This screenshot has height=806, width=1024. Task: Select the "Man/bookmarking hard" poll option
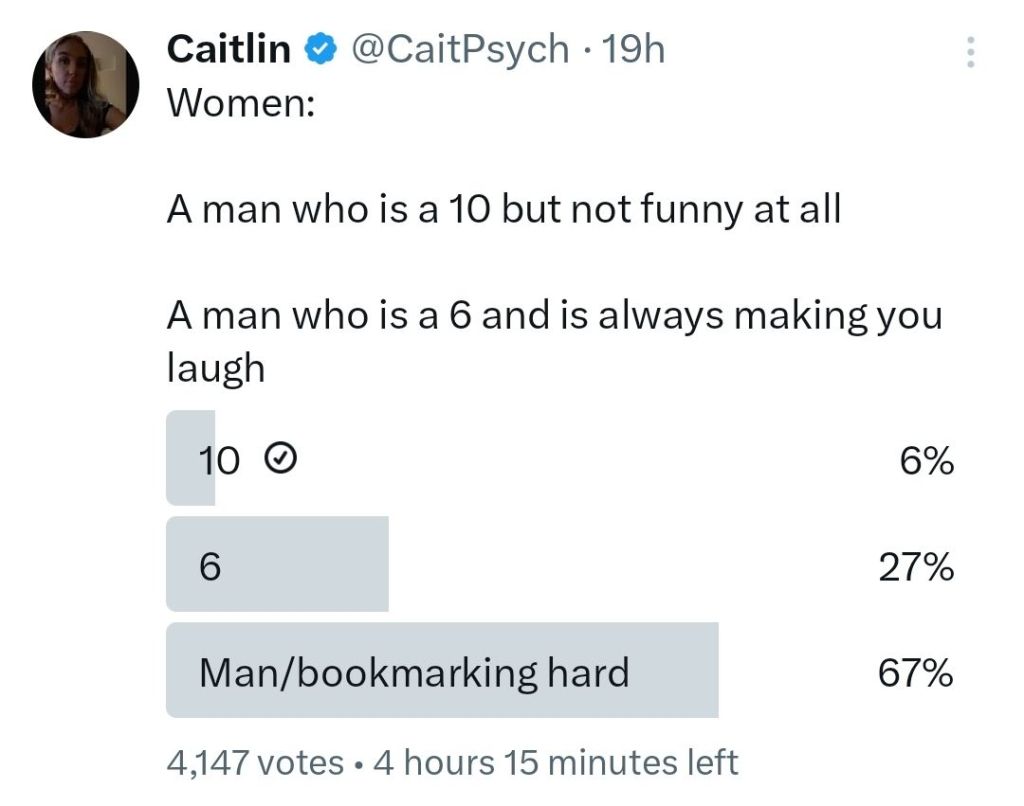414,673
